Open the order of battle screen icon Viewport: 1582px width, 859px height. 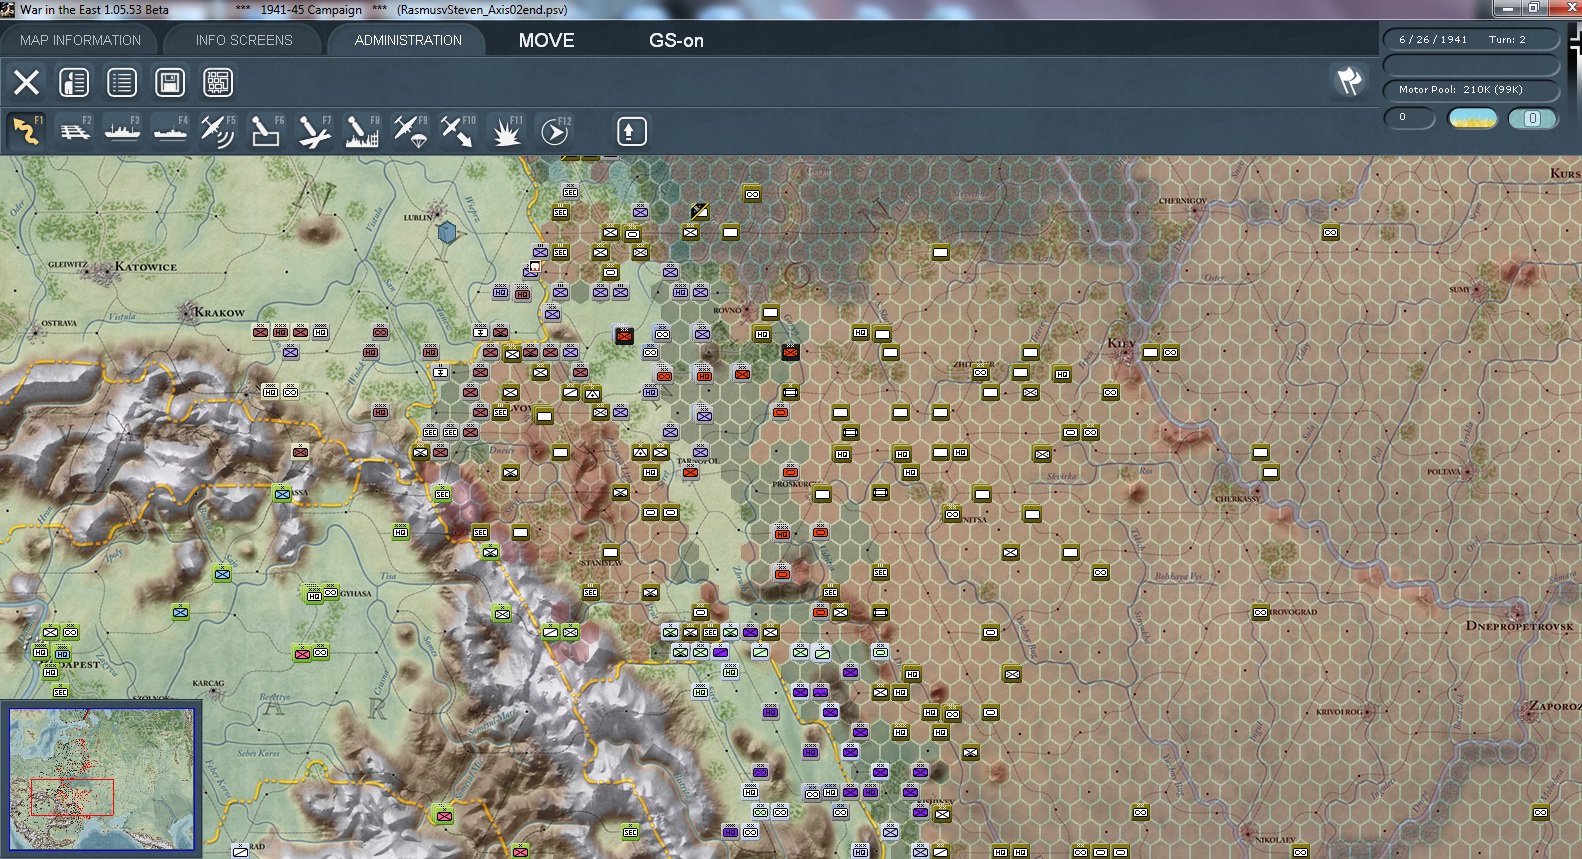coord(74,82)
